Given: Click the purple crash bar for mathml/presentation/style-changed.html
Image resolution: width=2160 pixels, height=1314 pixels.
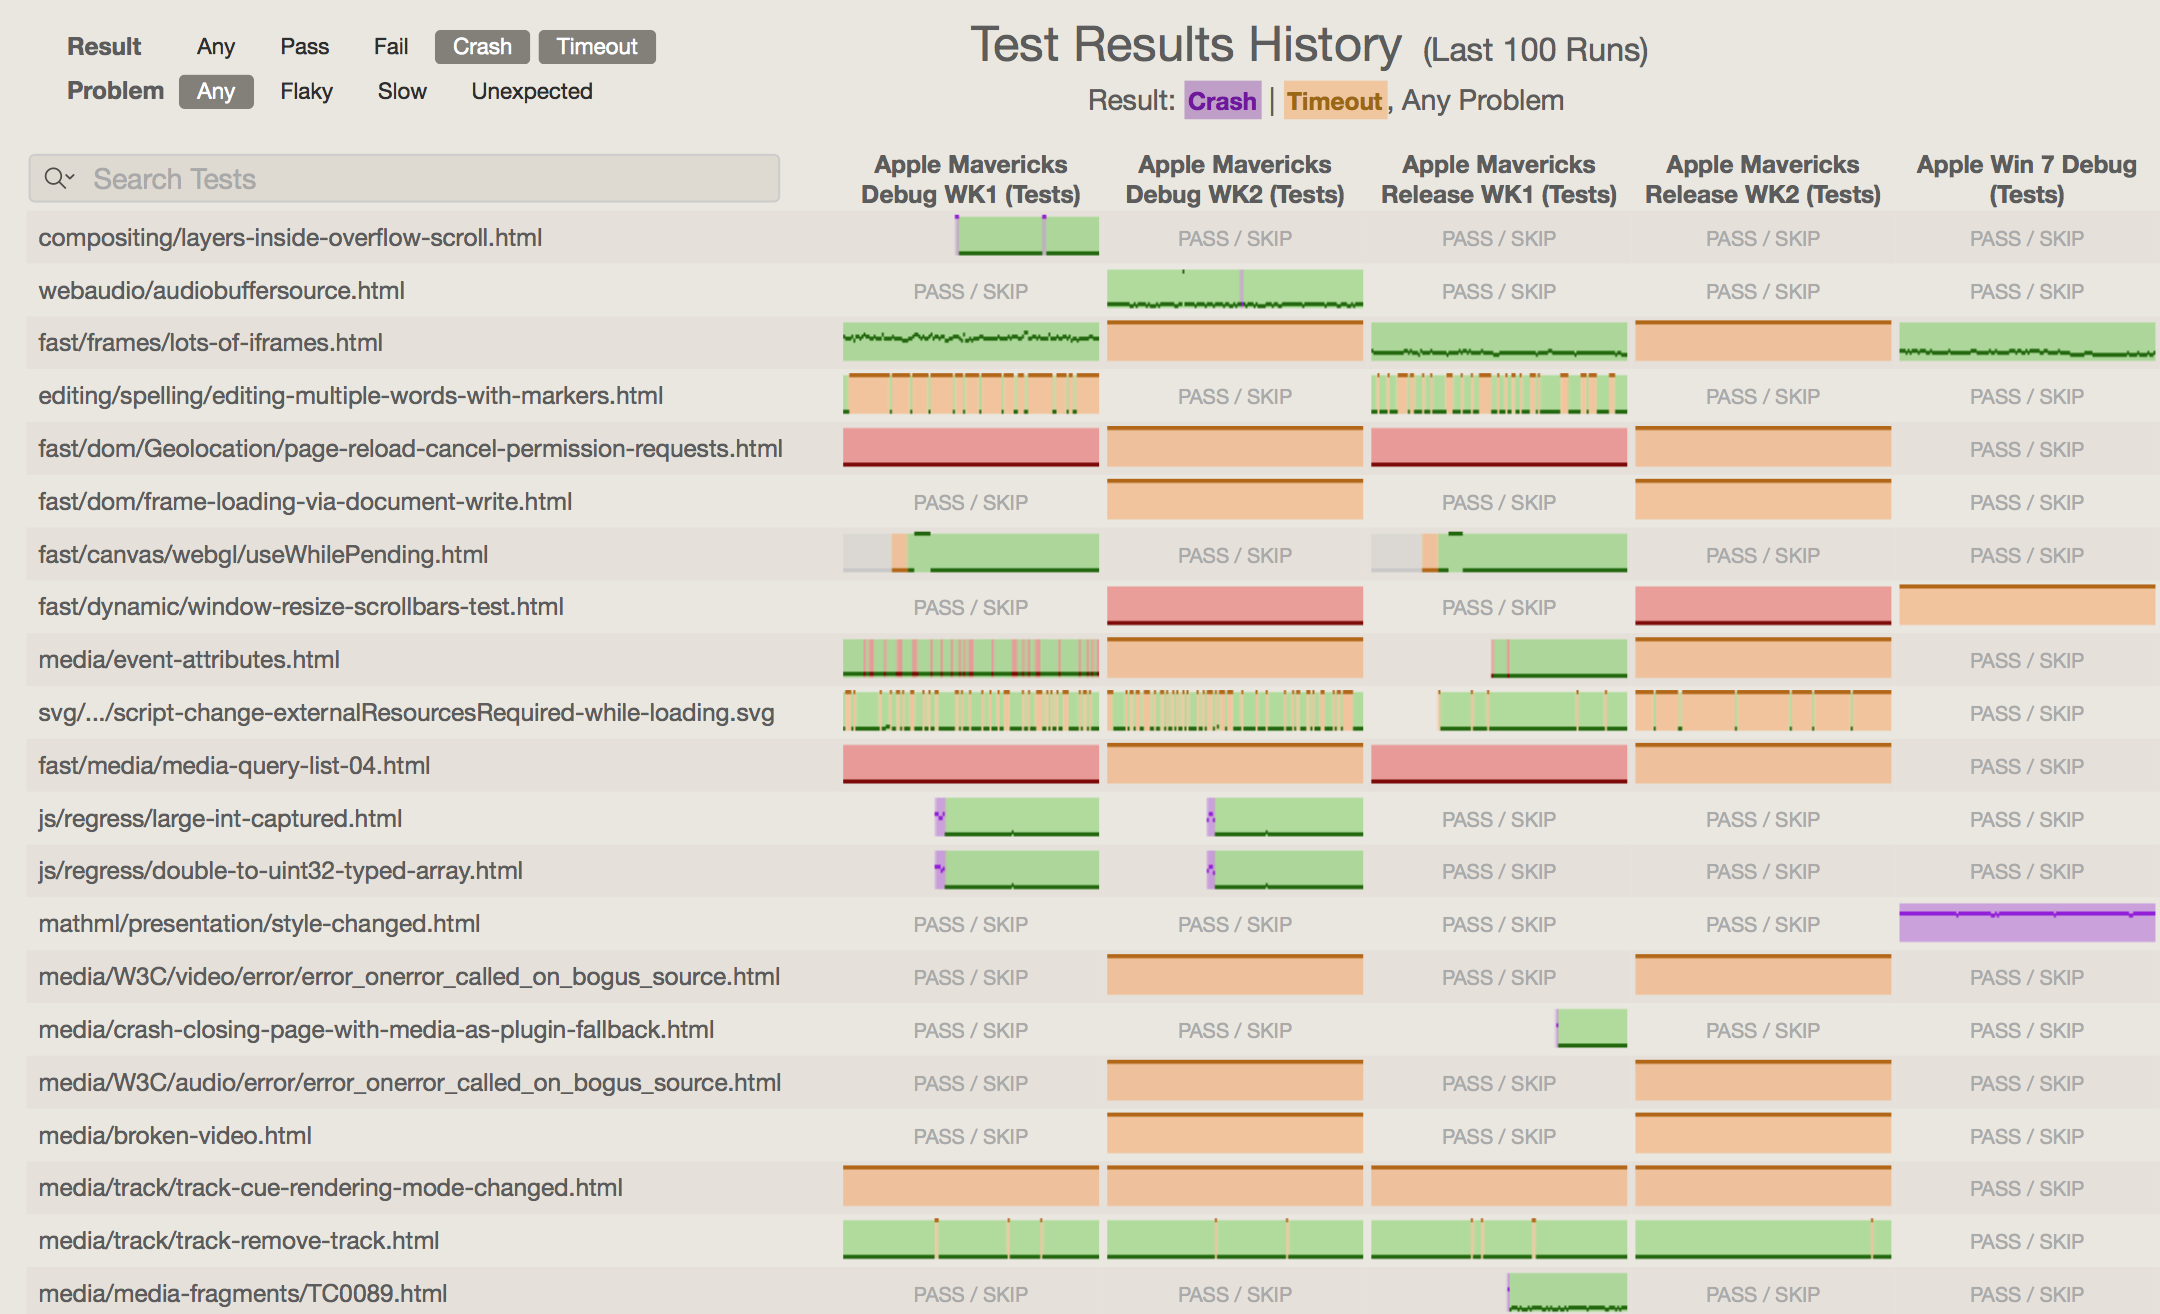Looking at the screenshot, I should coord(2026,923).
